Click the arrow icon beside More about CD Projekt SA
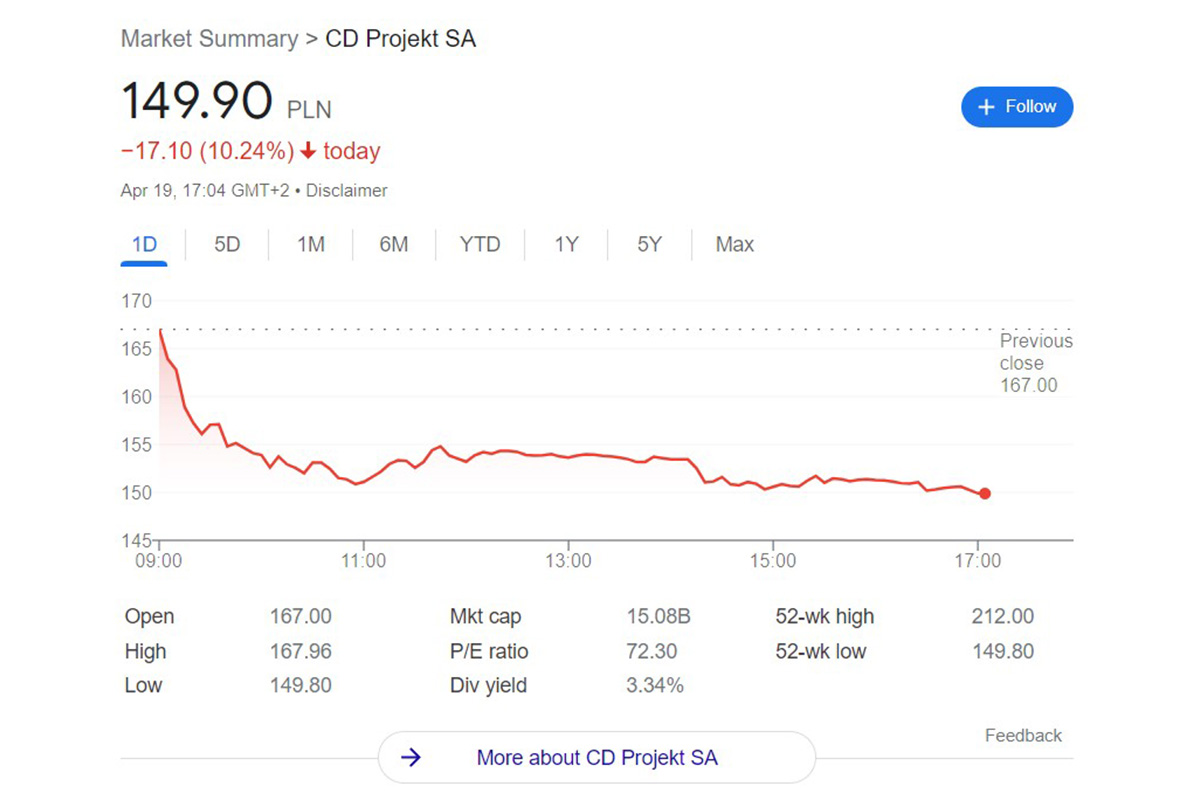1200x800 pixels. [x=411, y=758]
